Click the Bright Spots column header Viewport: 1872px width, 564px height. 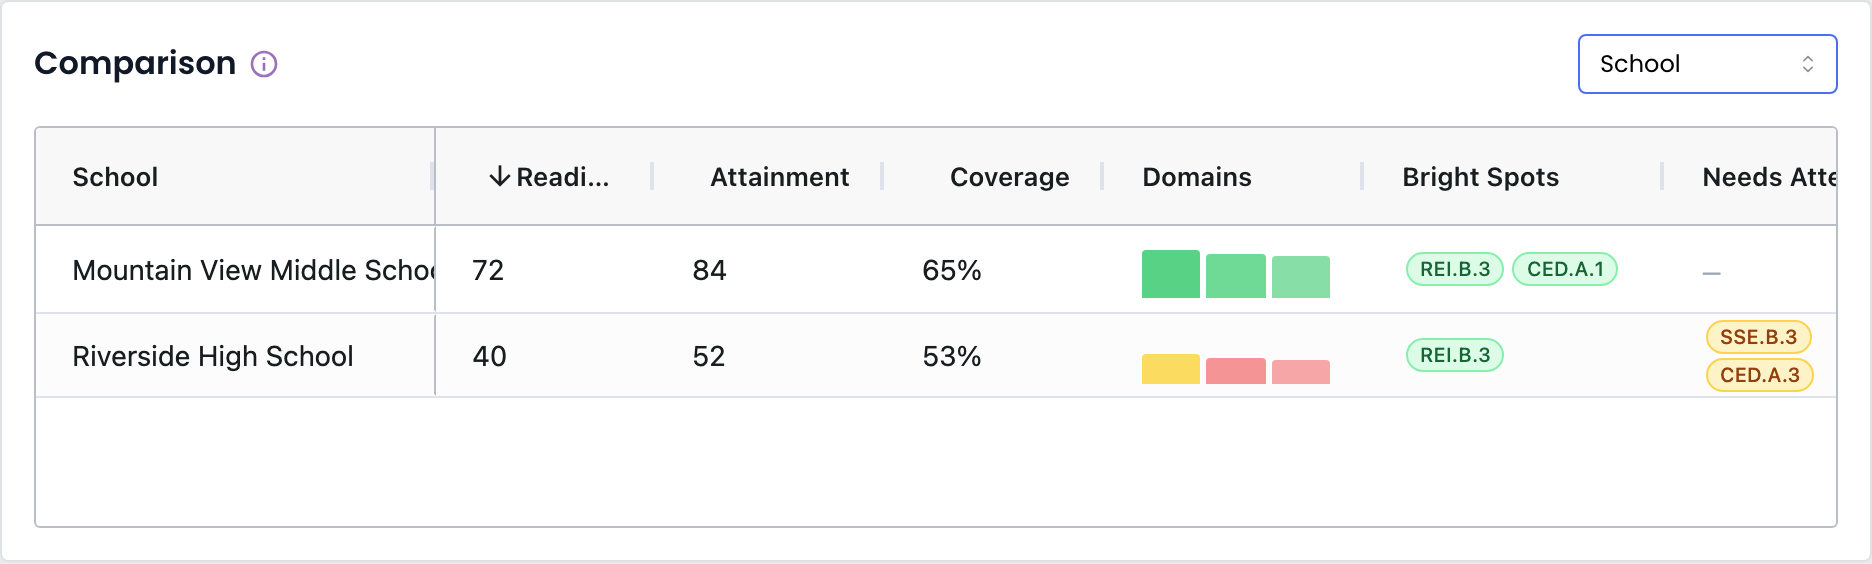pos(1480,177)
